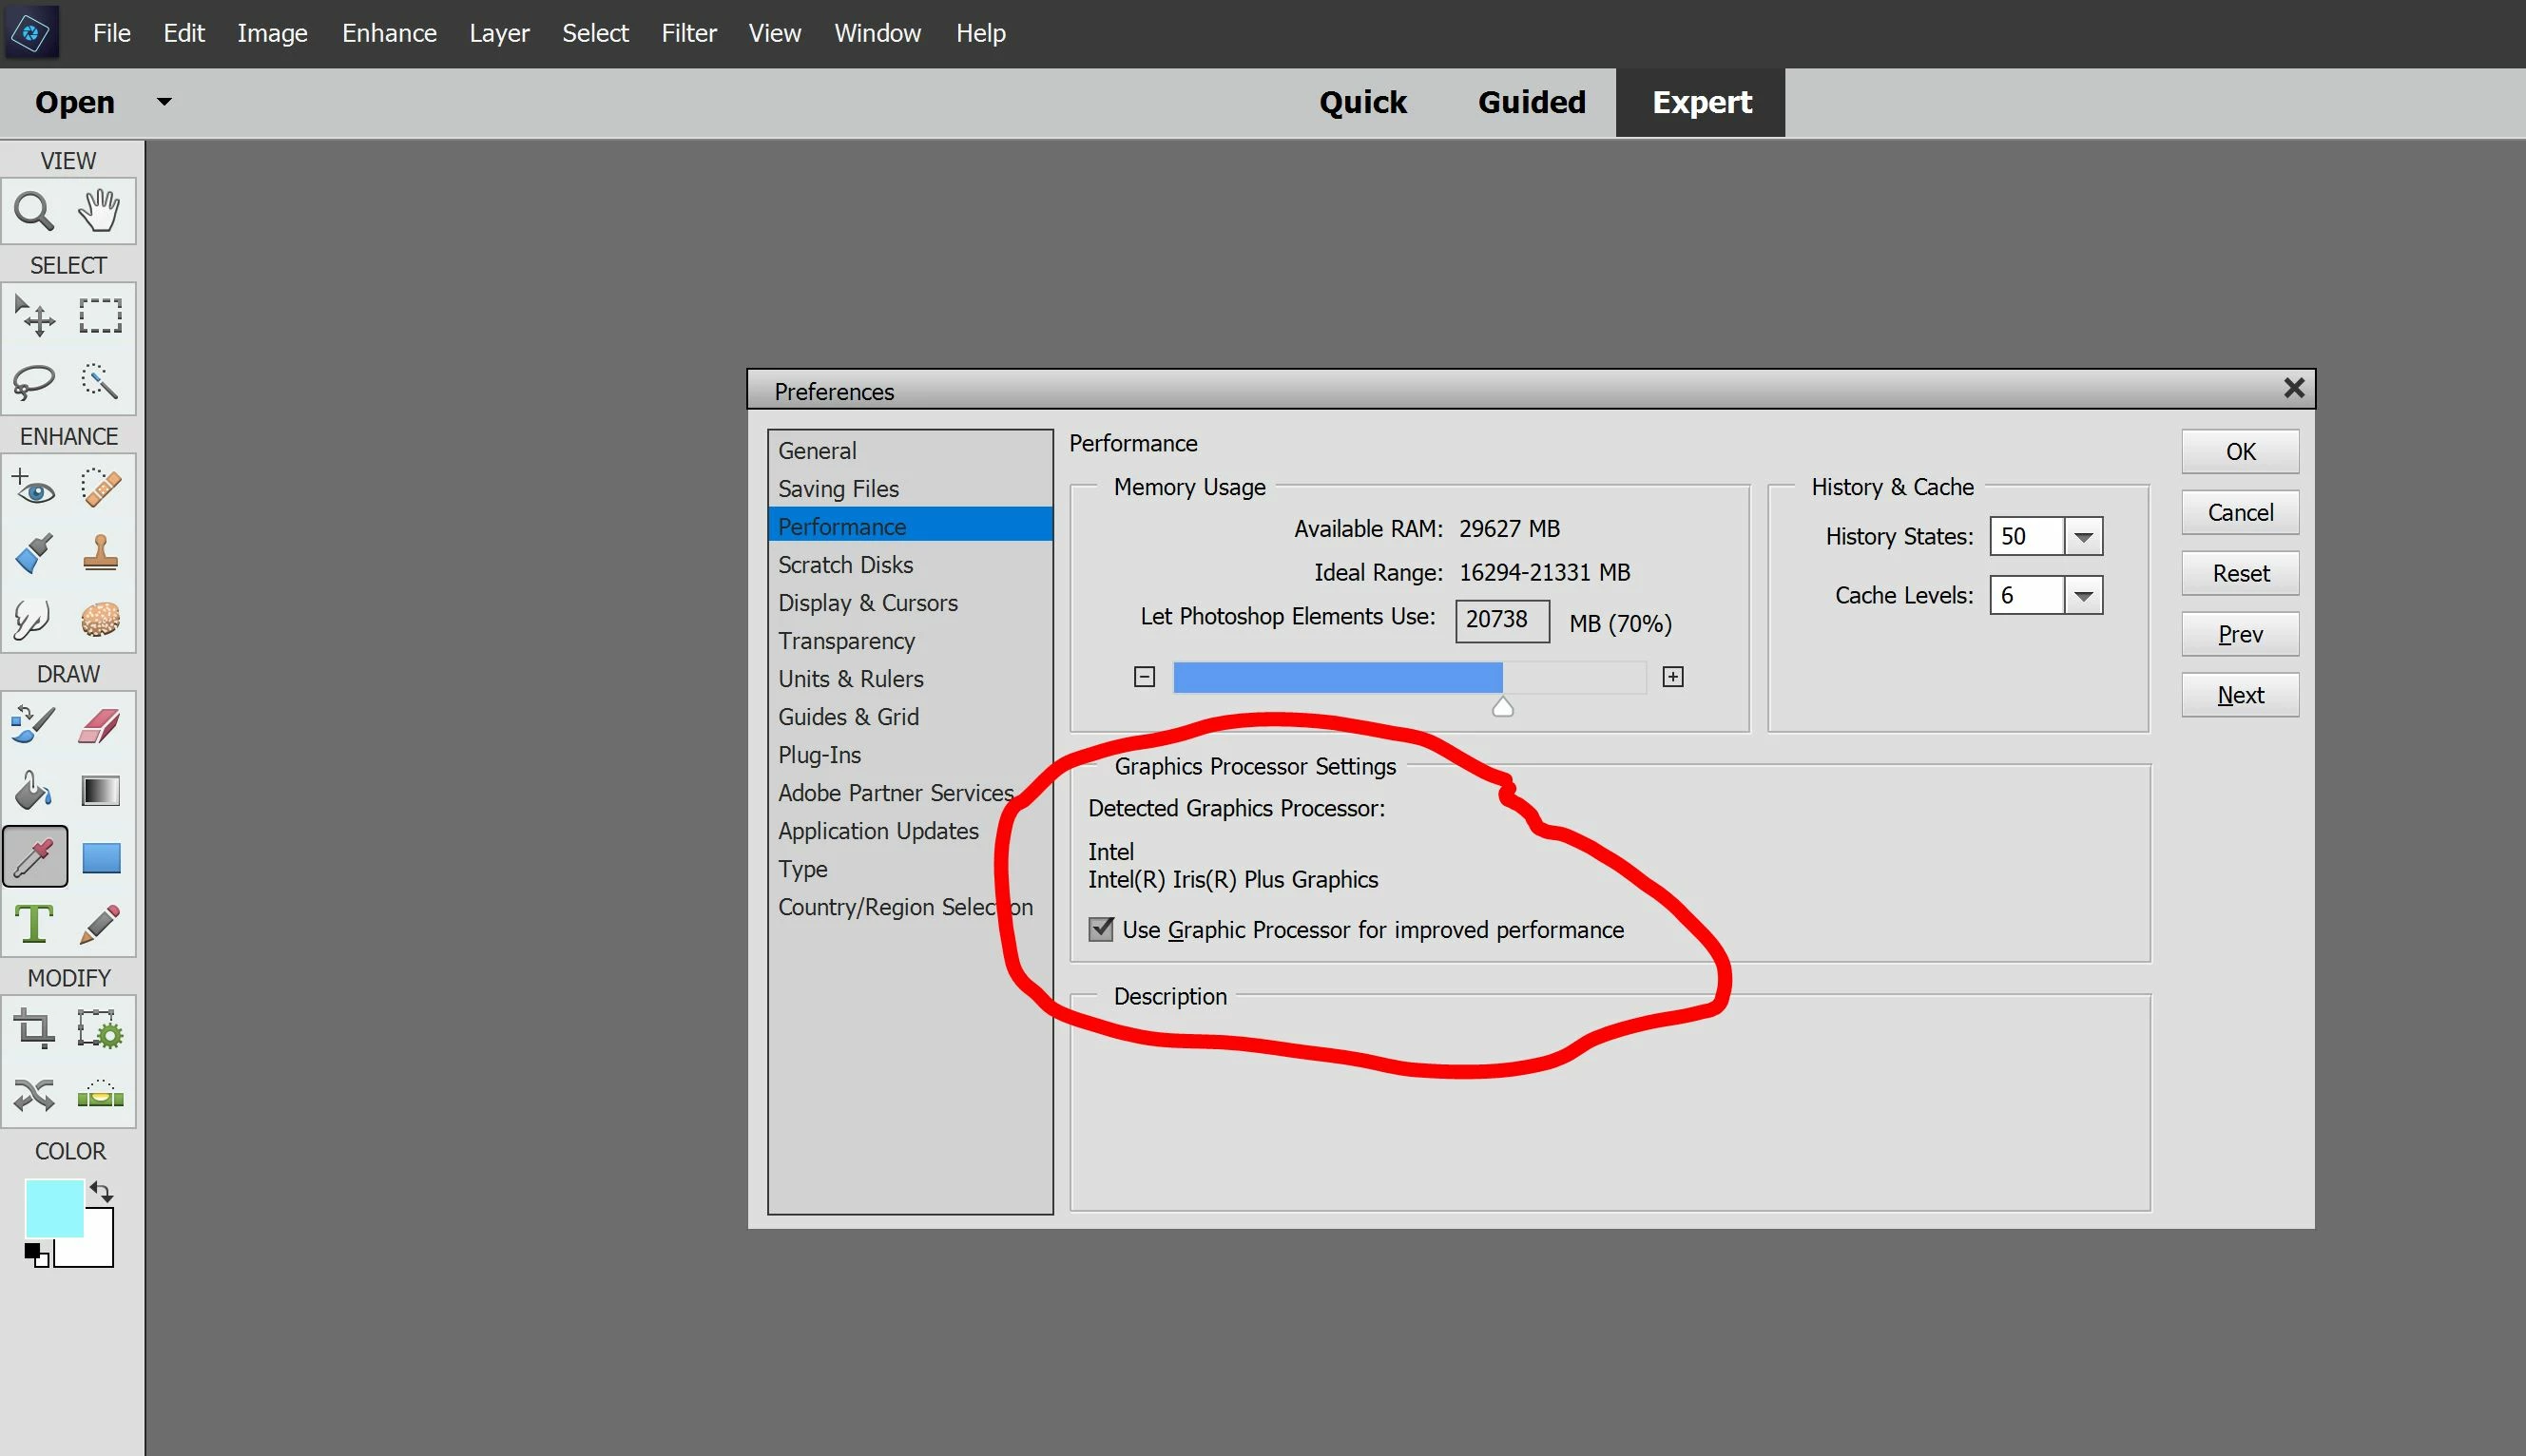
Task: Select the Hand tool
Action: coord(100,210)
